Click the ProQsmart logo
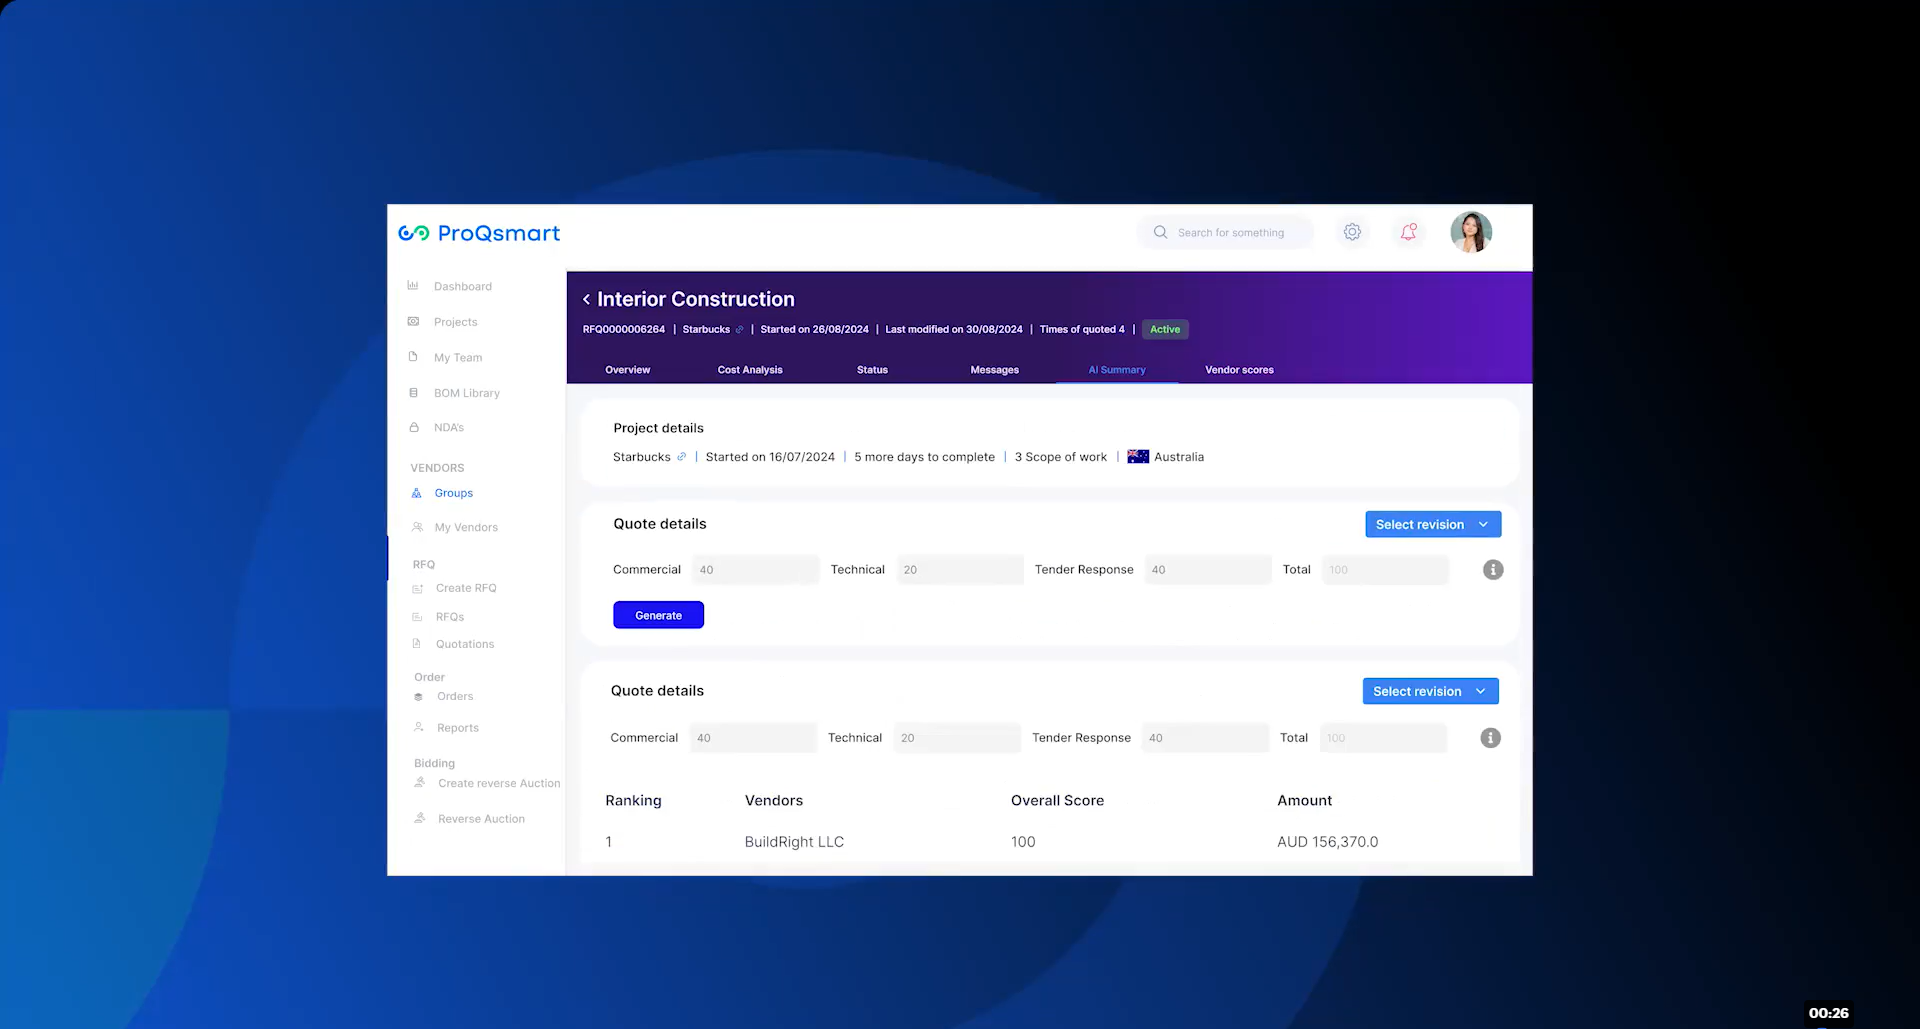The width and height of the screenshot is (1920, 1029). click(x=479, y=233)
